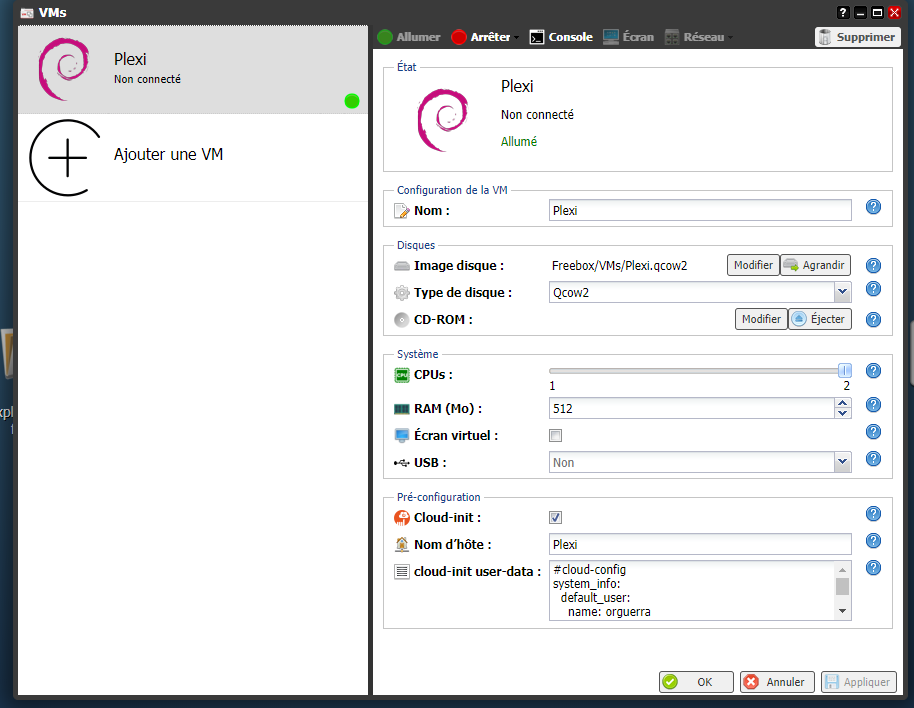Click the Écran virtuel monitor icon
This screenshot has height=708, width=914.
tap(402, 436)
